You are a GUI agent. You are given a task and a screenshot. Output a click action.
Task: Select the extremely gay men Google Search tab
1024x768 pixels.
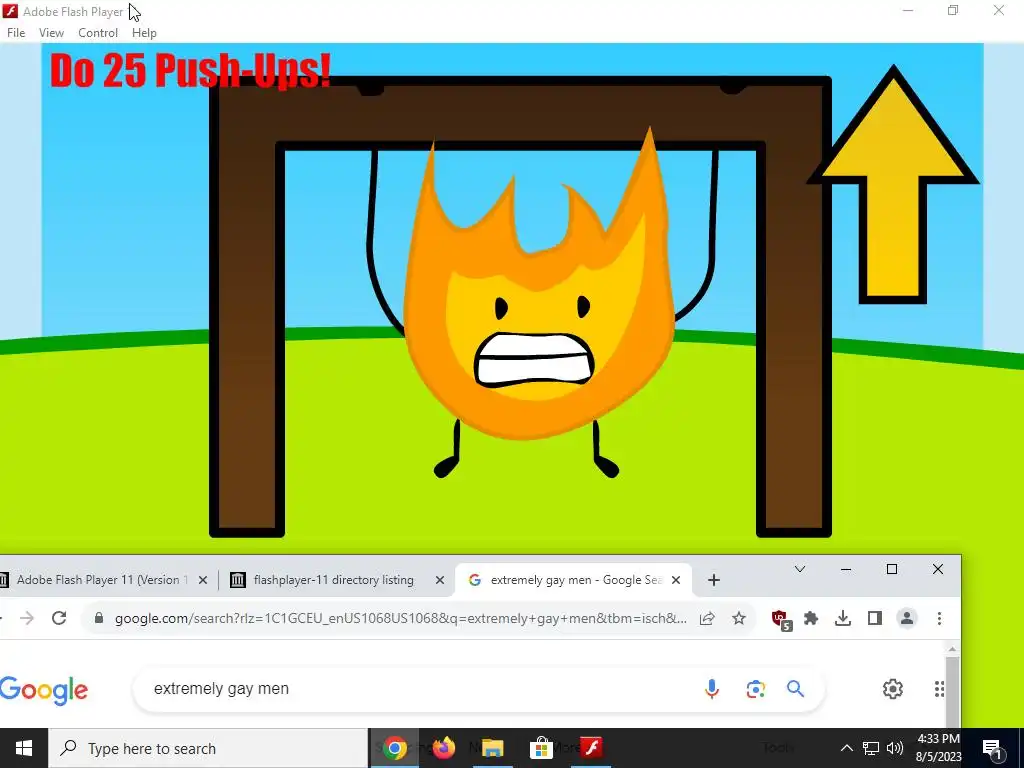click(x=575, y=580)
